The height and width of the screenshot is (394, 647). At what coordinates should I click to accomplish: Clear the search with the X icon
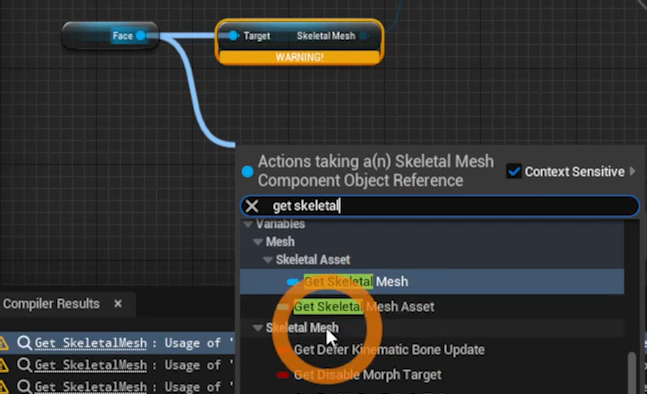pyautogui.click(x=252, y=206)
